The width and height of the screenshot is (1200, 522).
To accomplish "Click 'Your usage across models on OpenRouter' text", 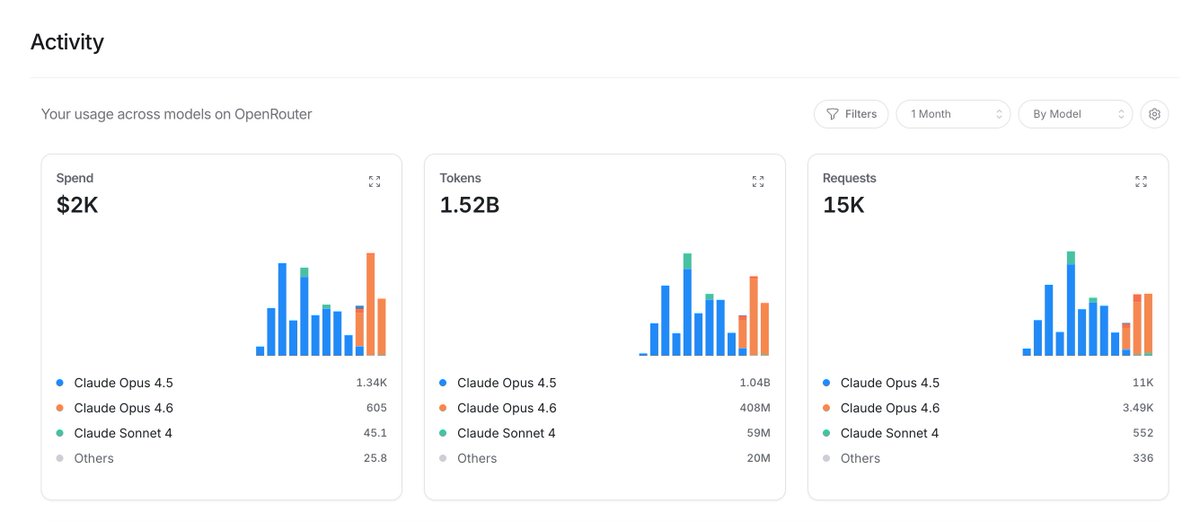I will [x=176, y=114].
